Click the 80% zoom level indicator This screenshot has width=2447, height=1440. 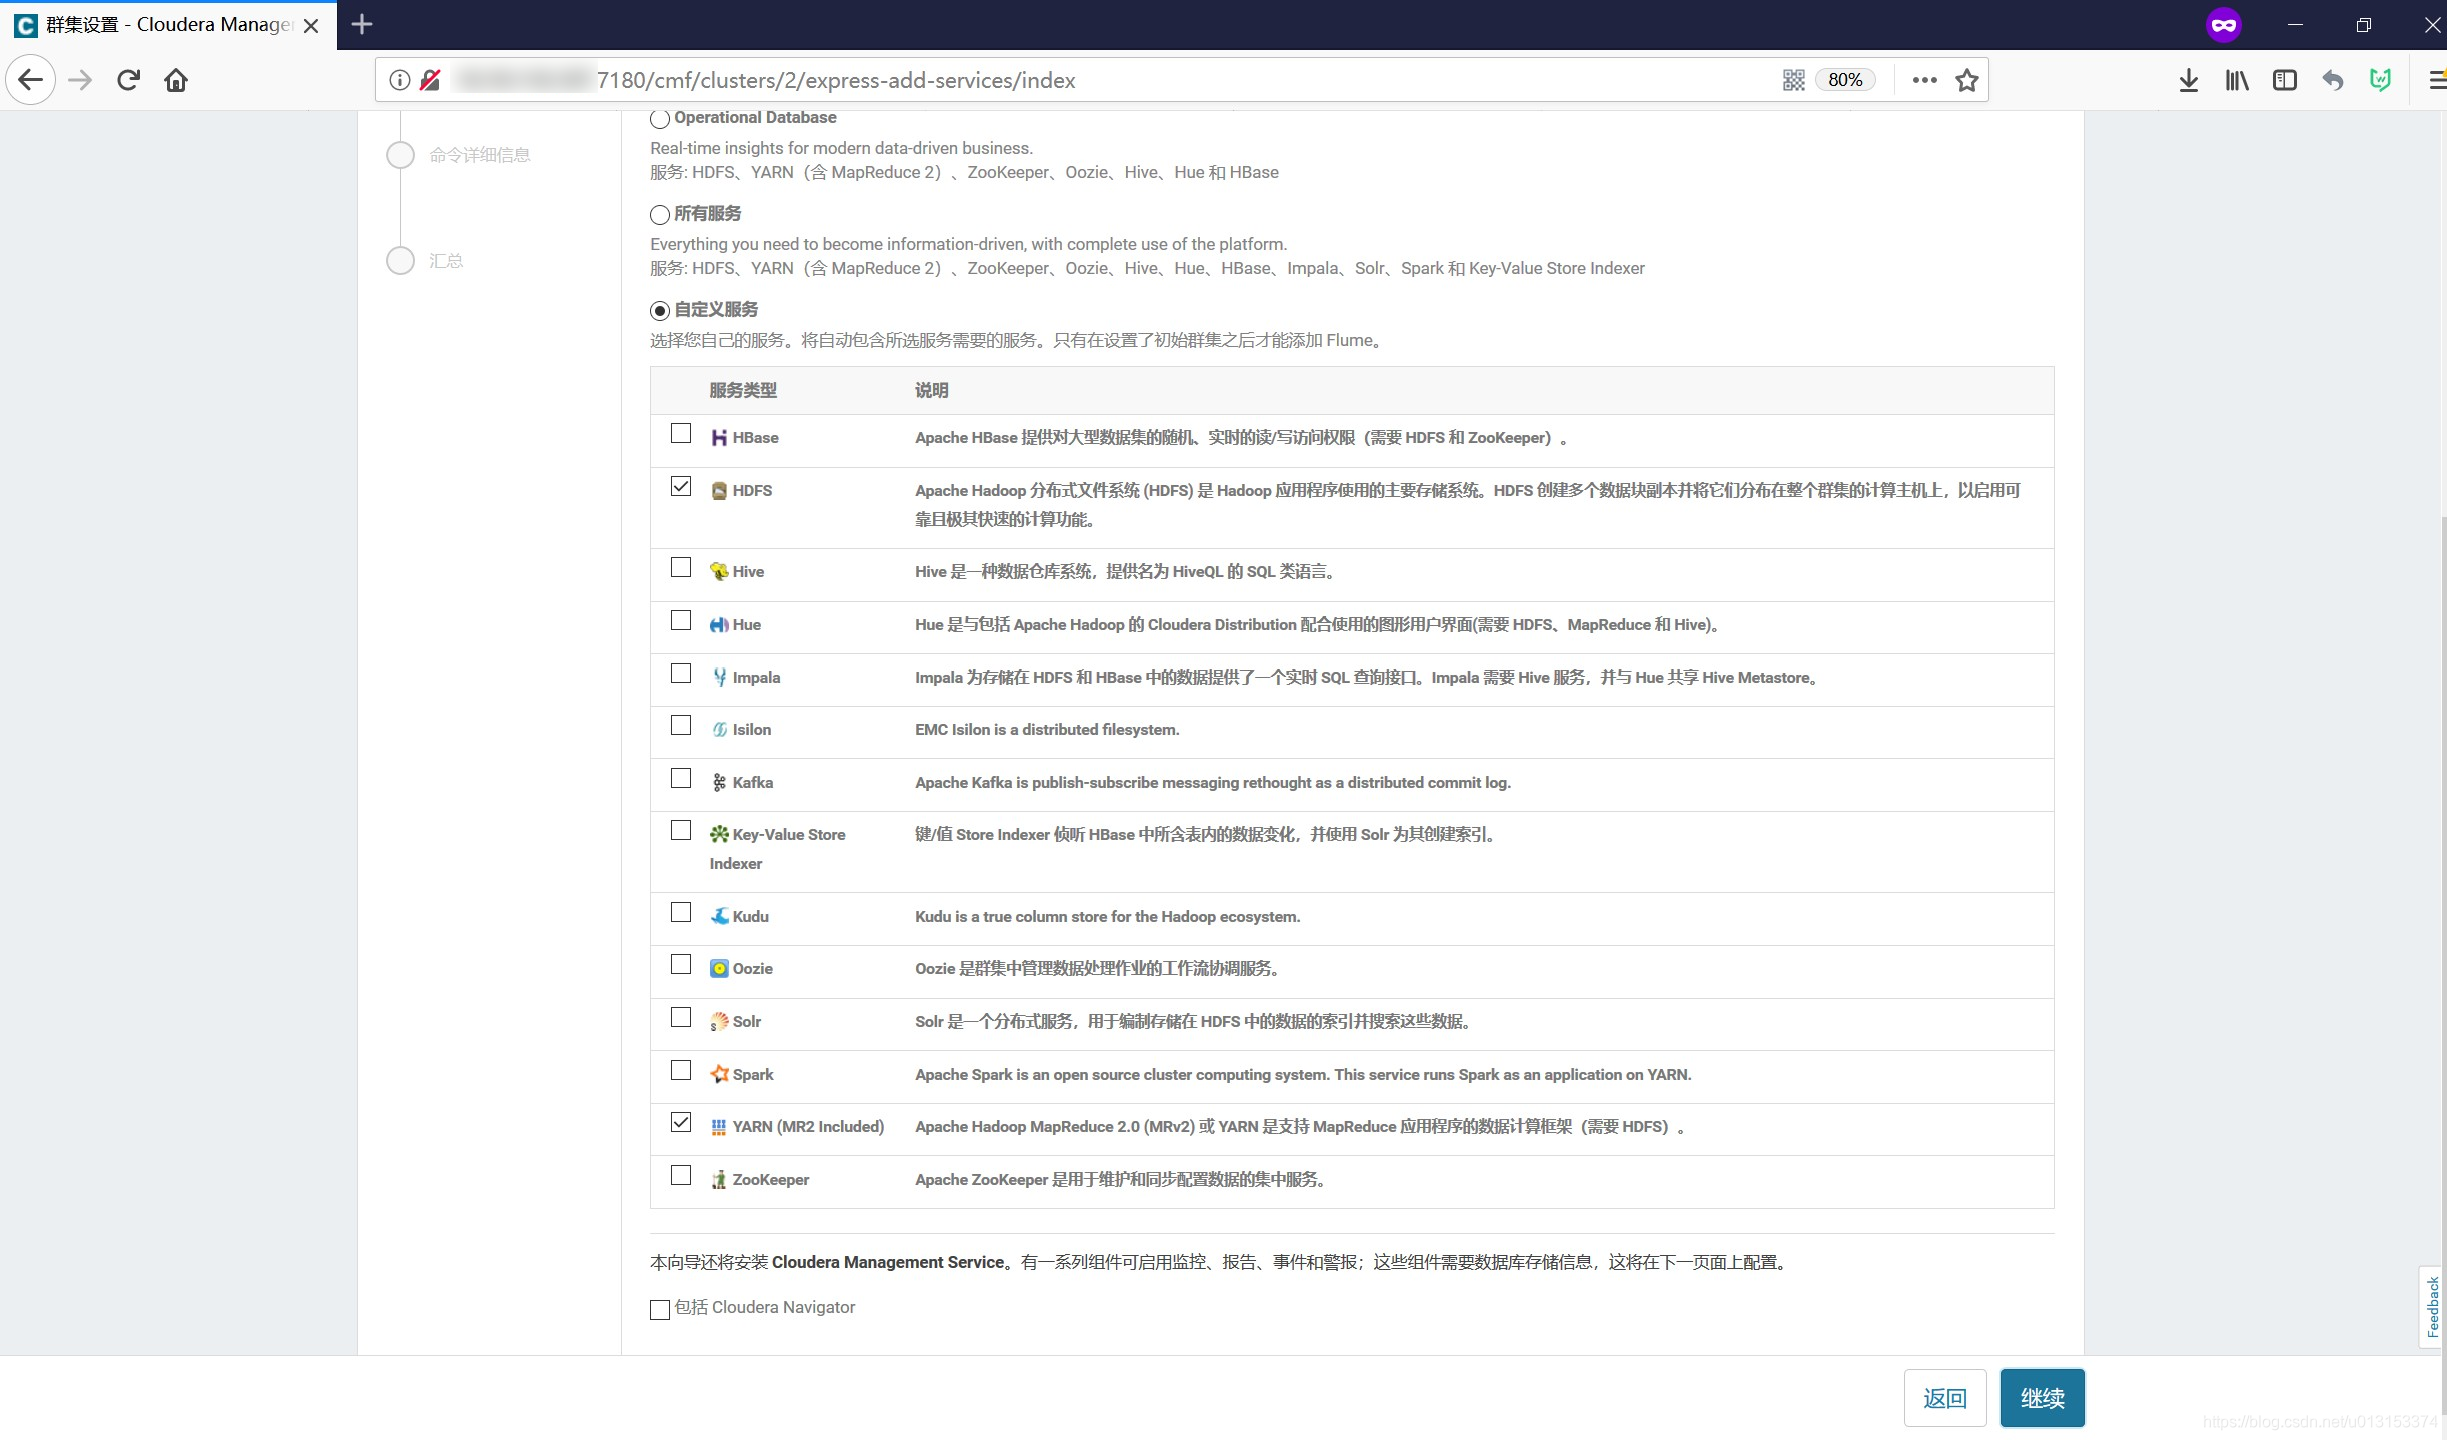[1845, 80]
